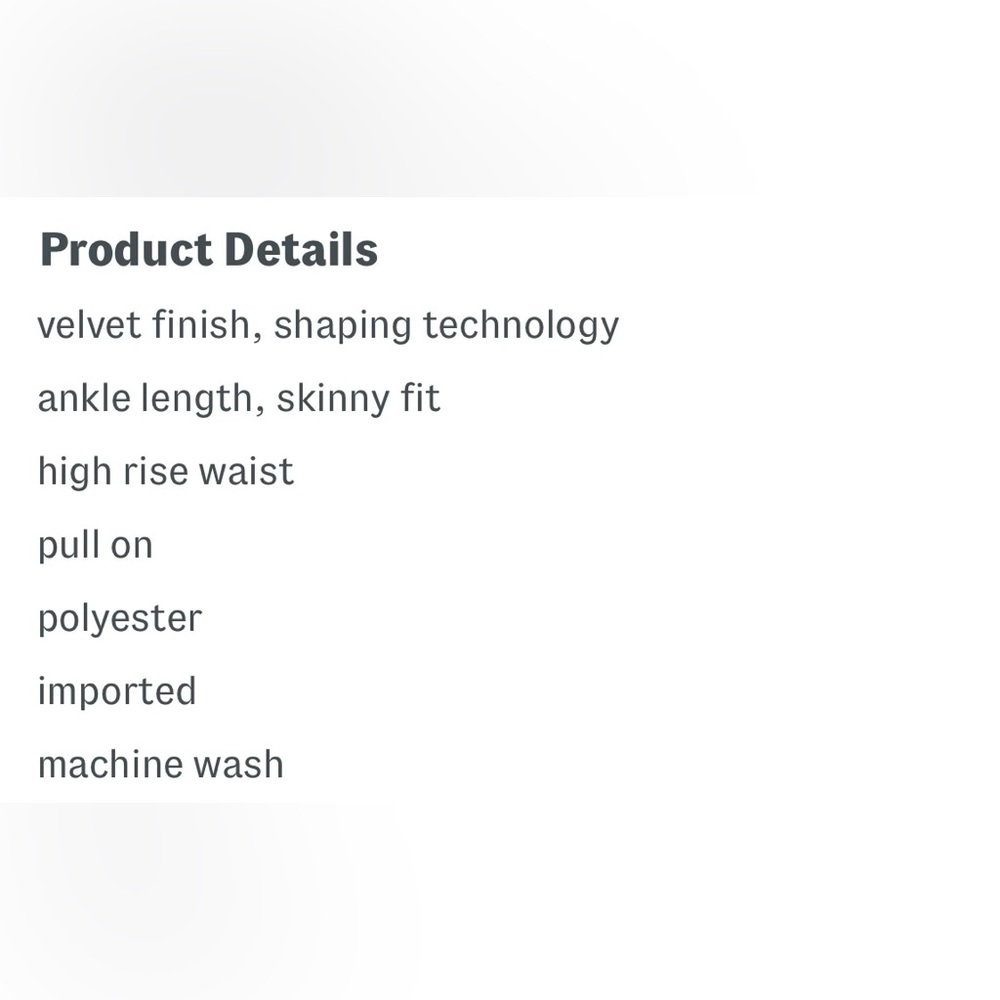Select the polyester material line

(120, 620)
